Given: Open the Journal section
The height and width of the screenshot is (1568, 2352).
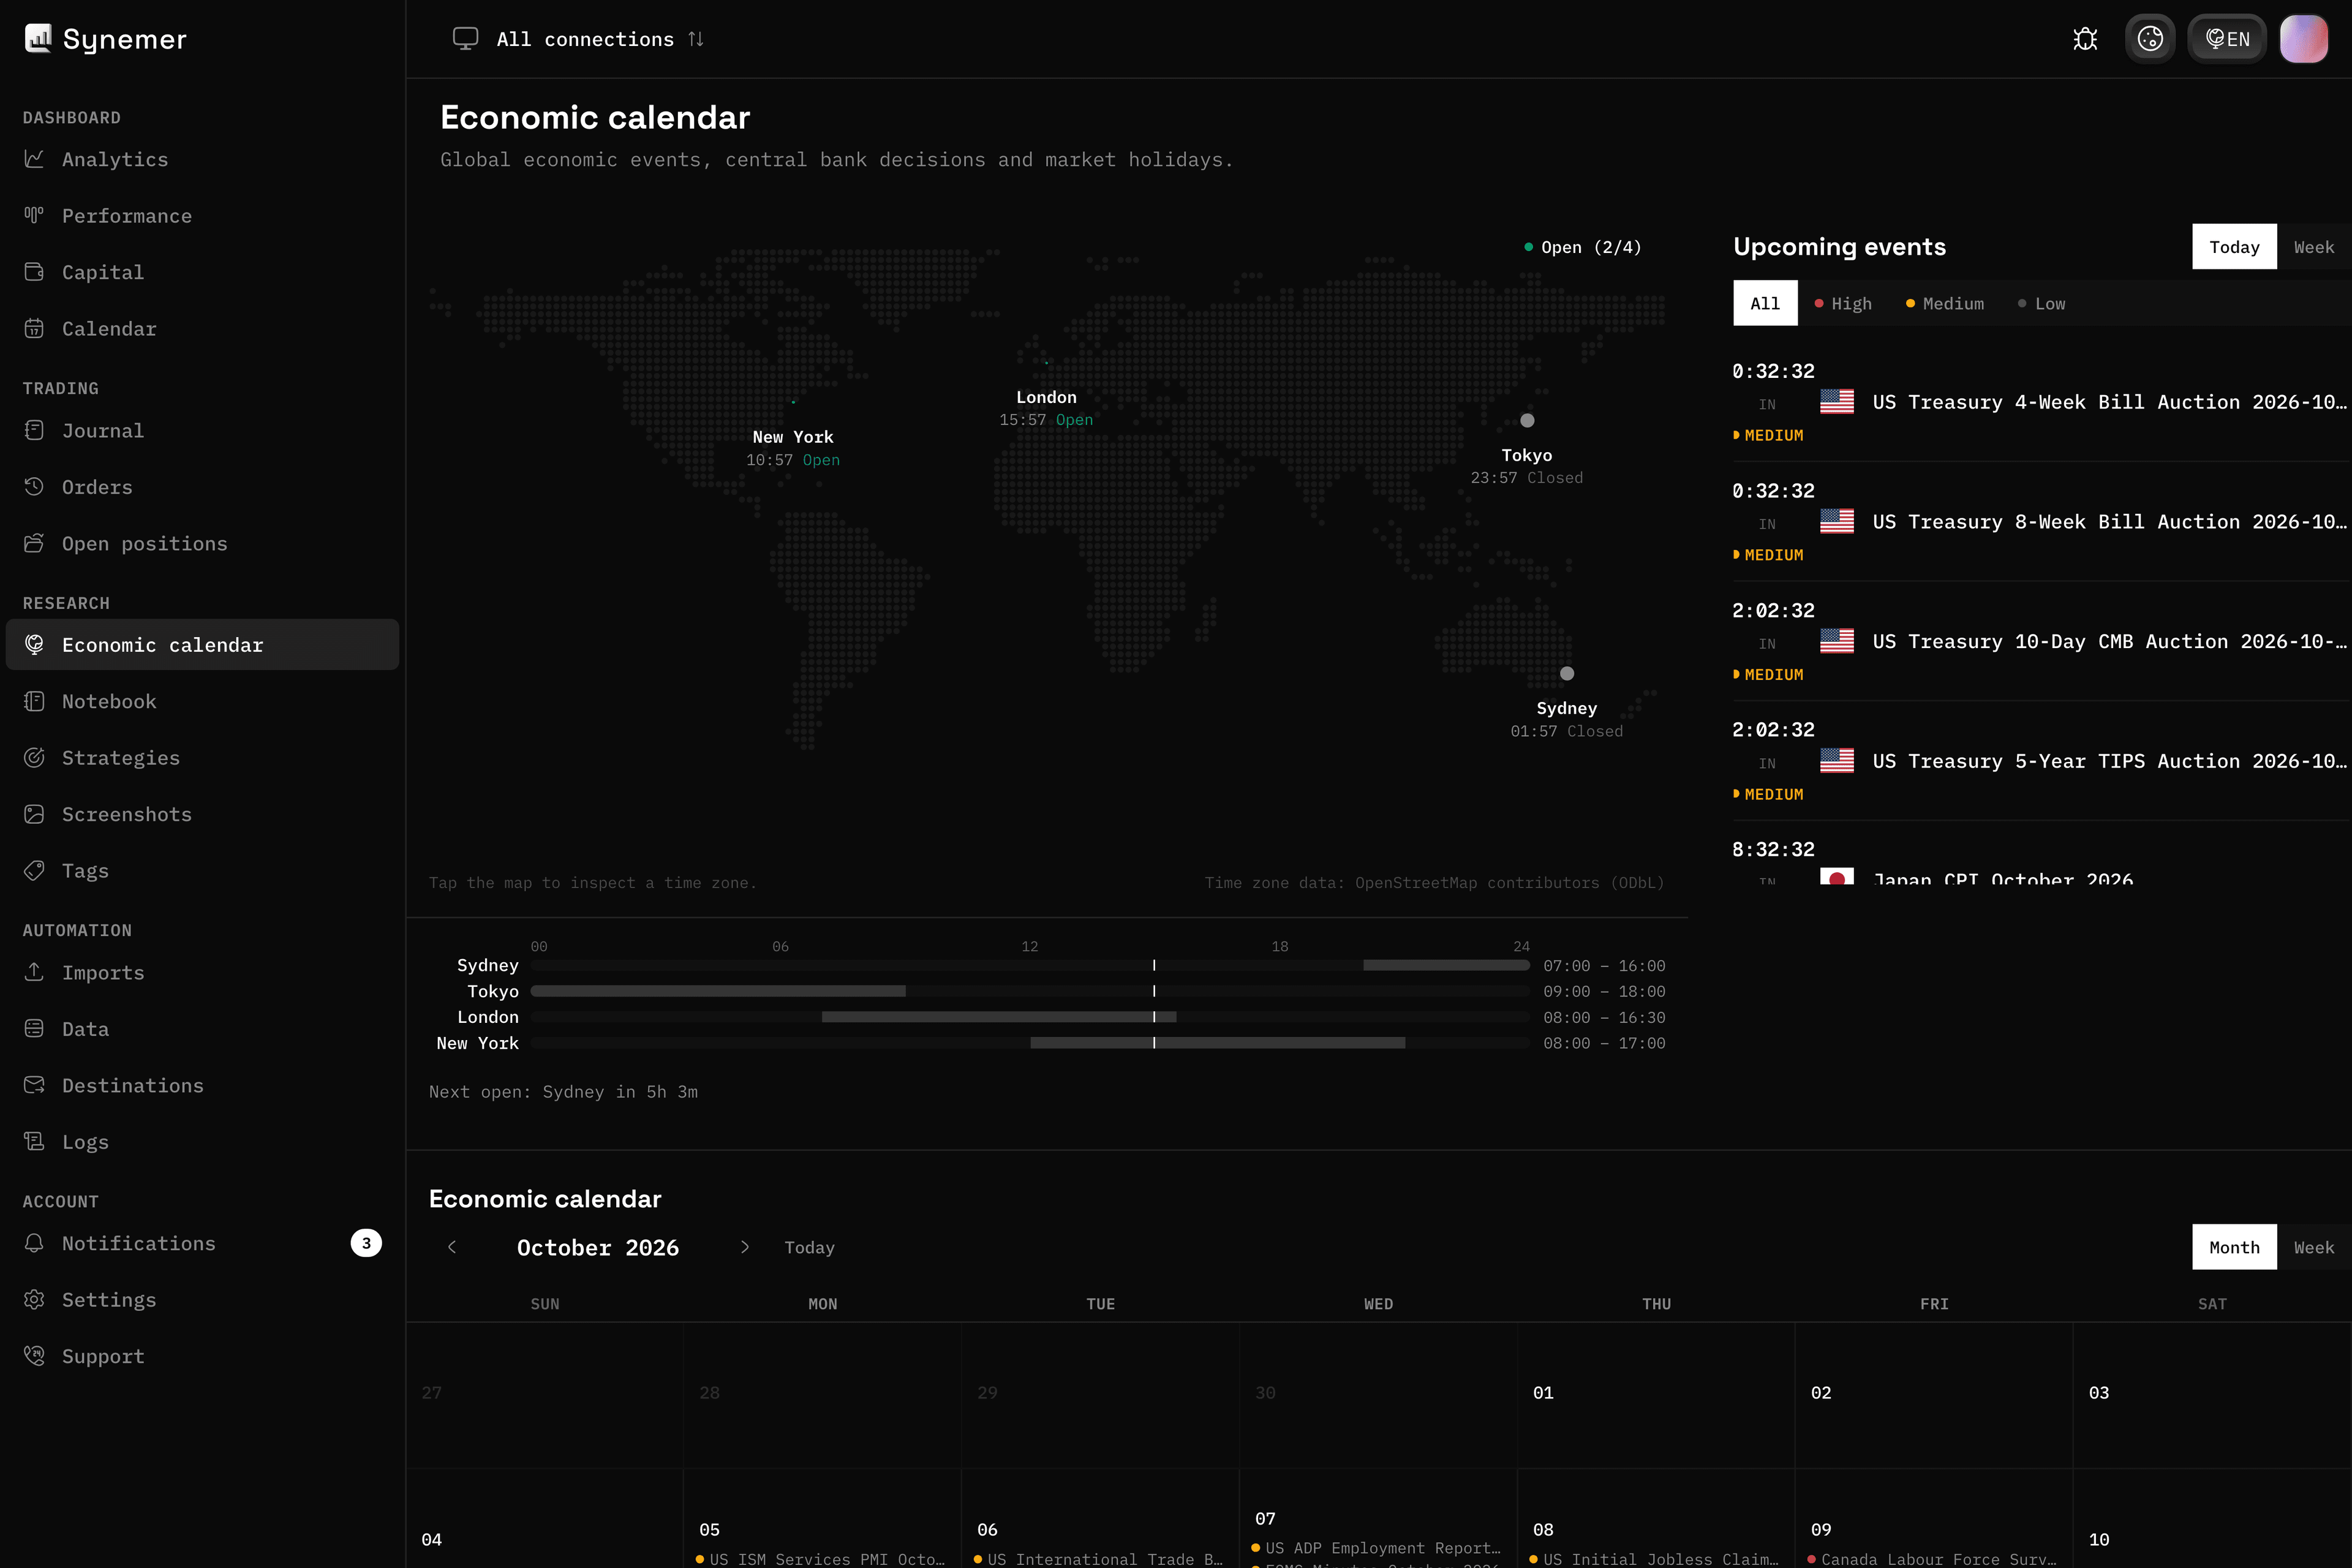Looking at the screenshot, I should pos(202,431).
